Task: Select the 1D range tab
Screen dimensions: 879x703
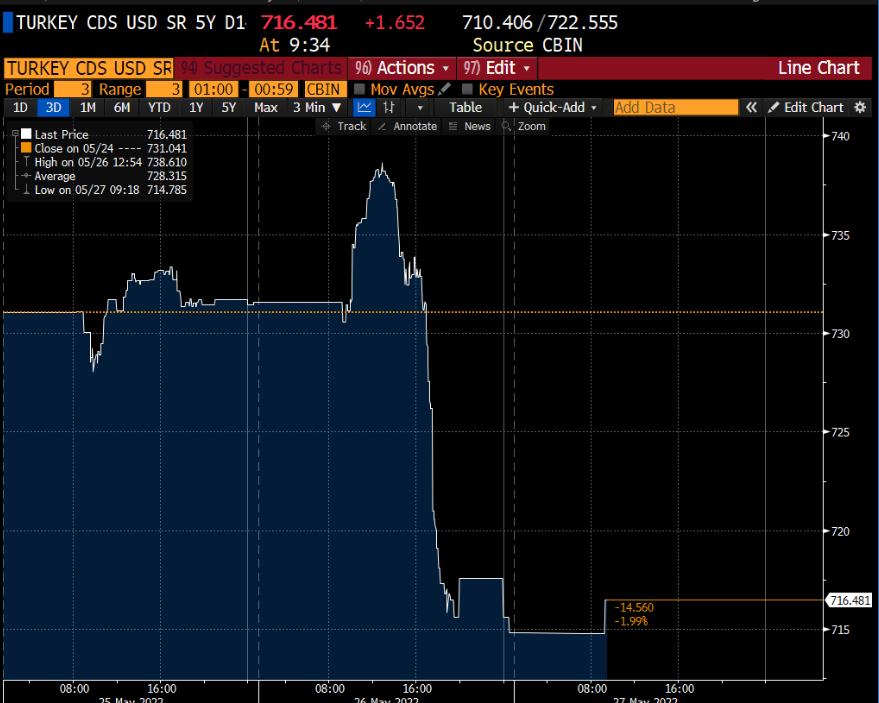Action: pos(20,107)
